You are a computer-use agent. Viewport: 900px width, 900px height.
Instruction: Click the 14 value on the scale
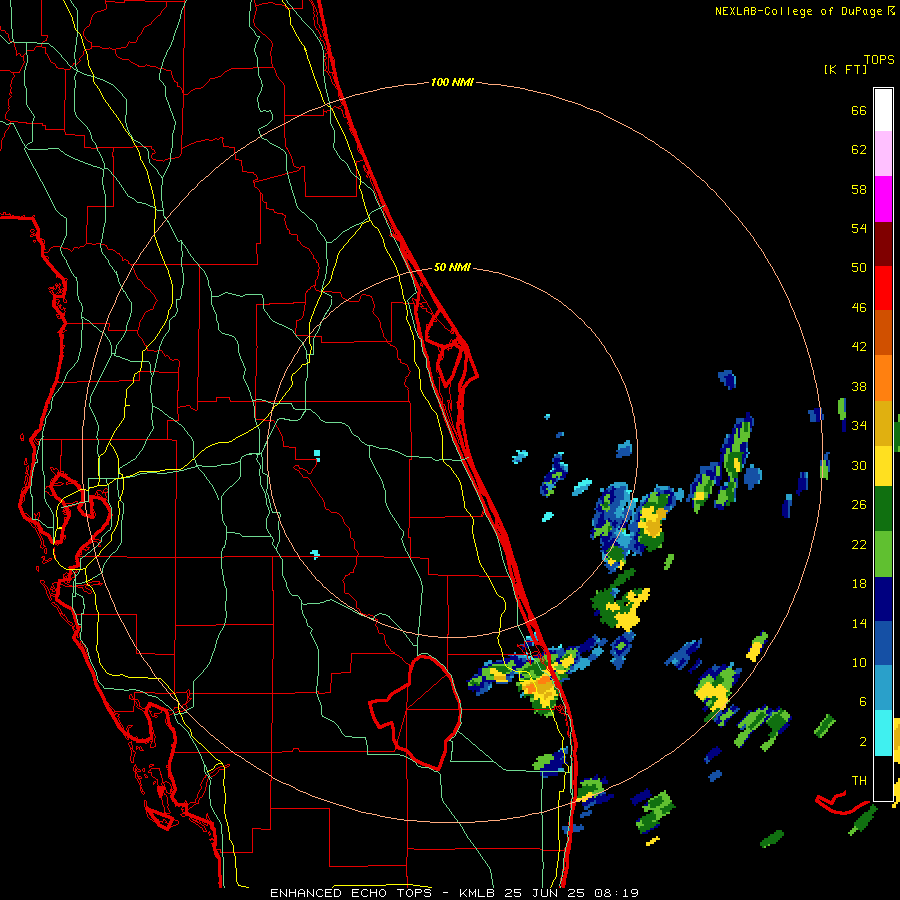tap(859, 623)
